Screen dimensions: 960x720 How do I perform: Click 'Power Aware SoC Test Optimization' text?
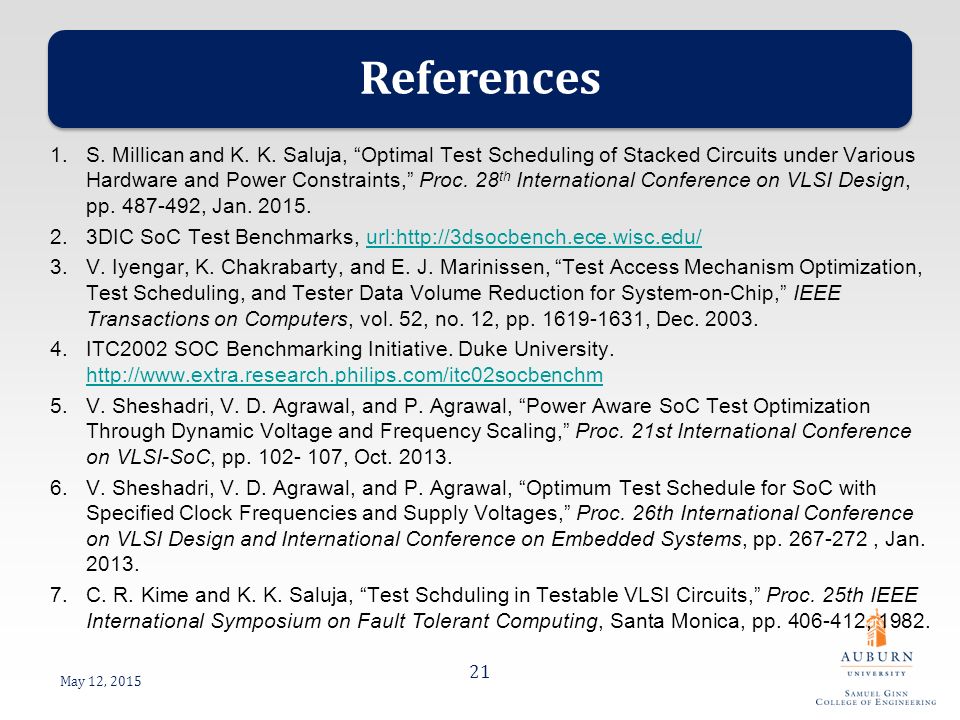tap(698, 406)
